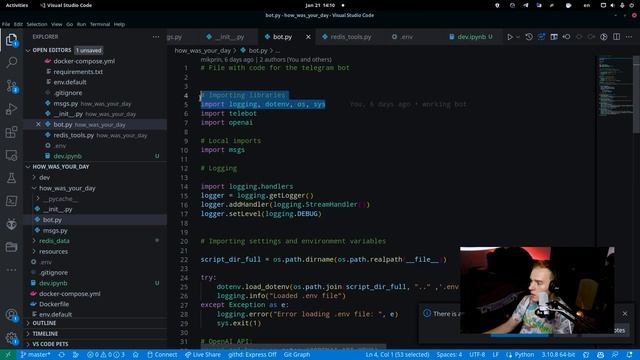
Task: Open the Run and Debug view
Action: 11,109
